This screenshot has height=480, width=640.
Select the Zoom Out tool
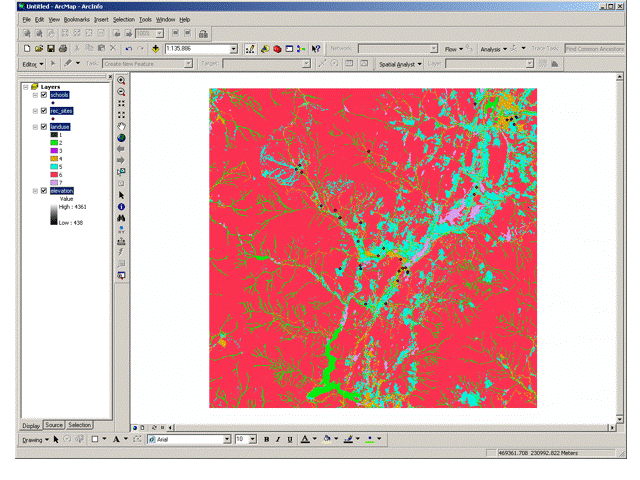tap(121, 92)
